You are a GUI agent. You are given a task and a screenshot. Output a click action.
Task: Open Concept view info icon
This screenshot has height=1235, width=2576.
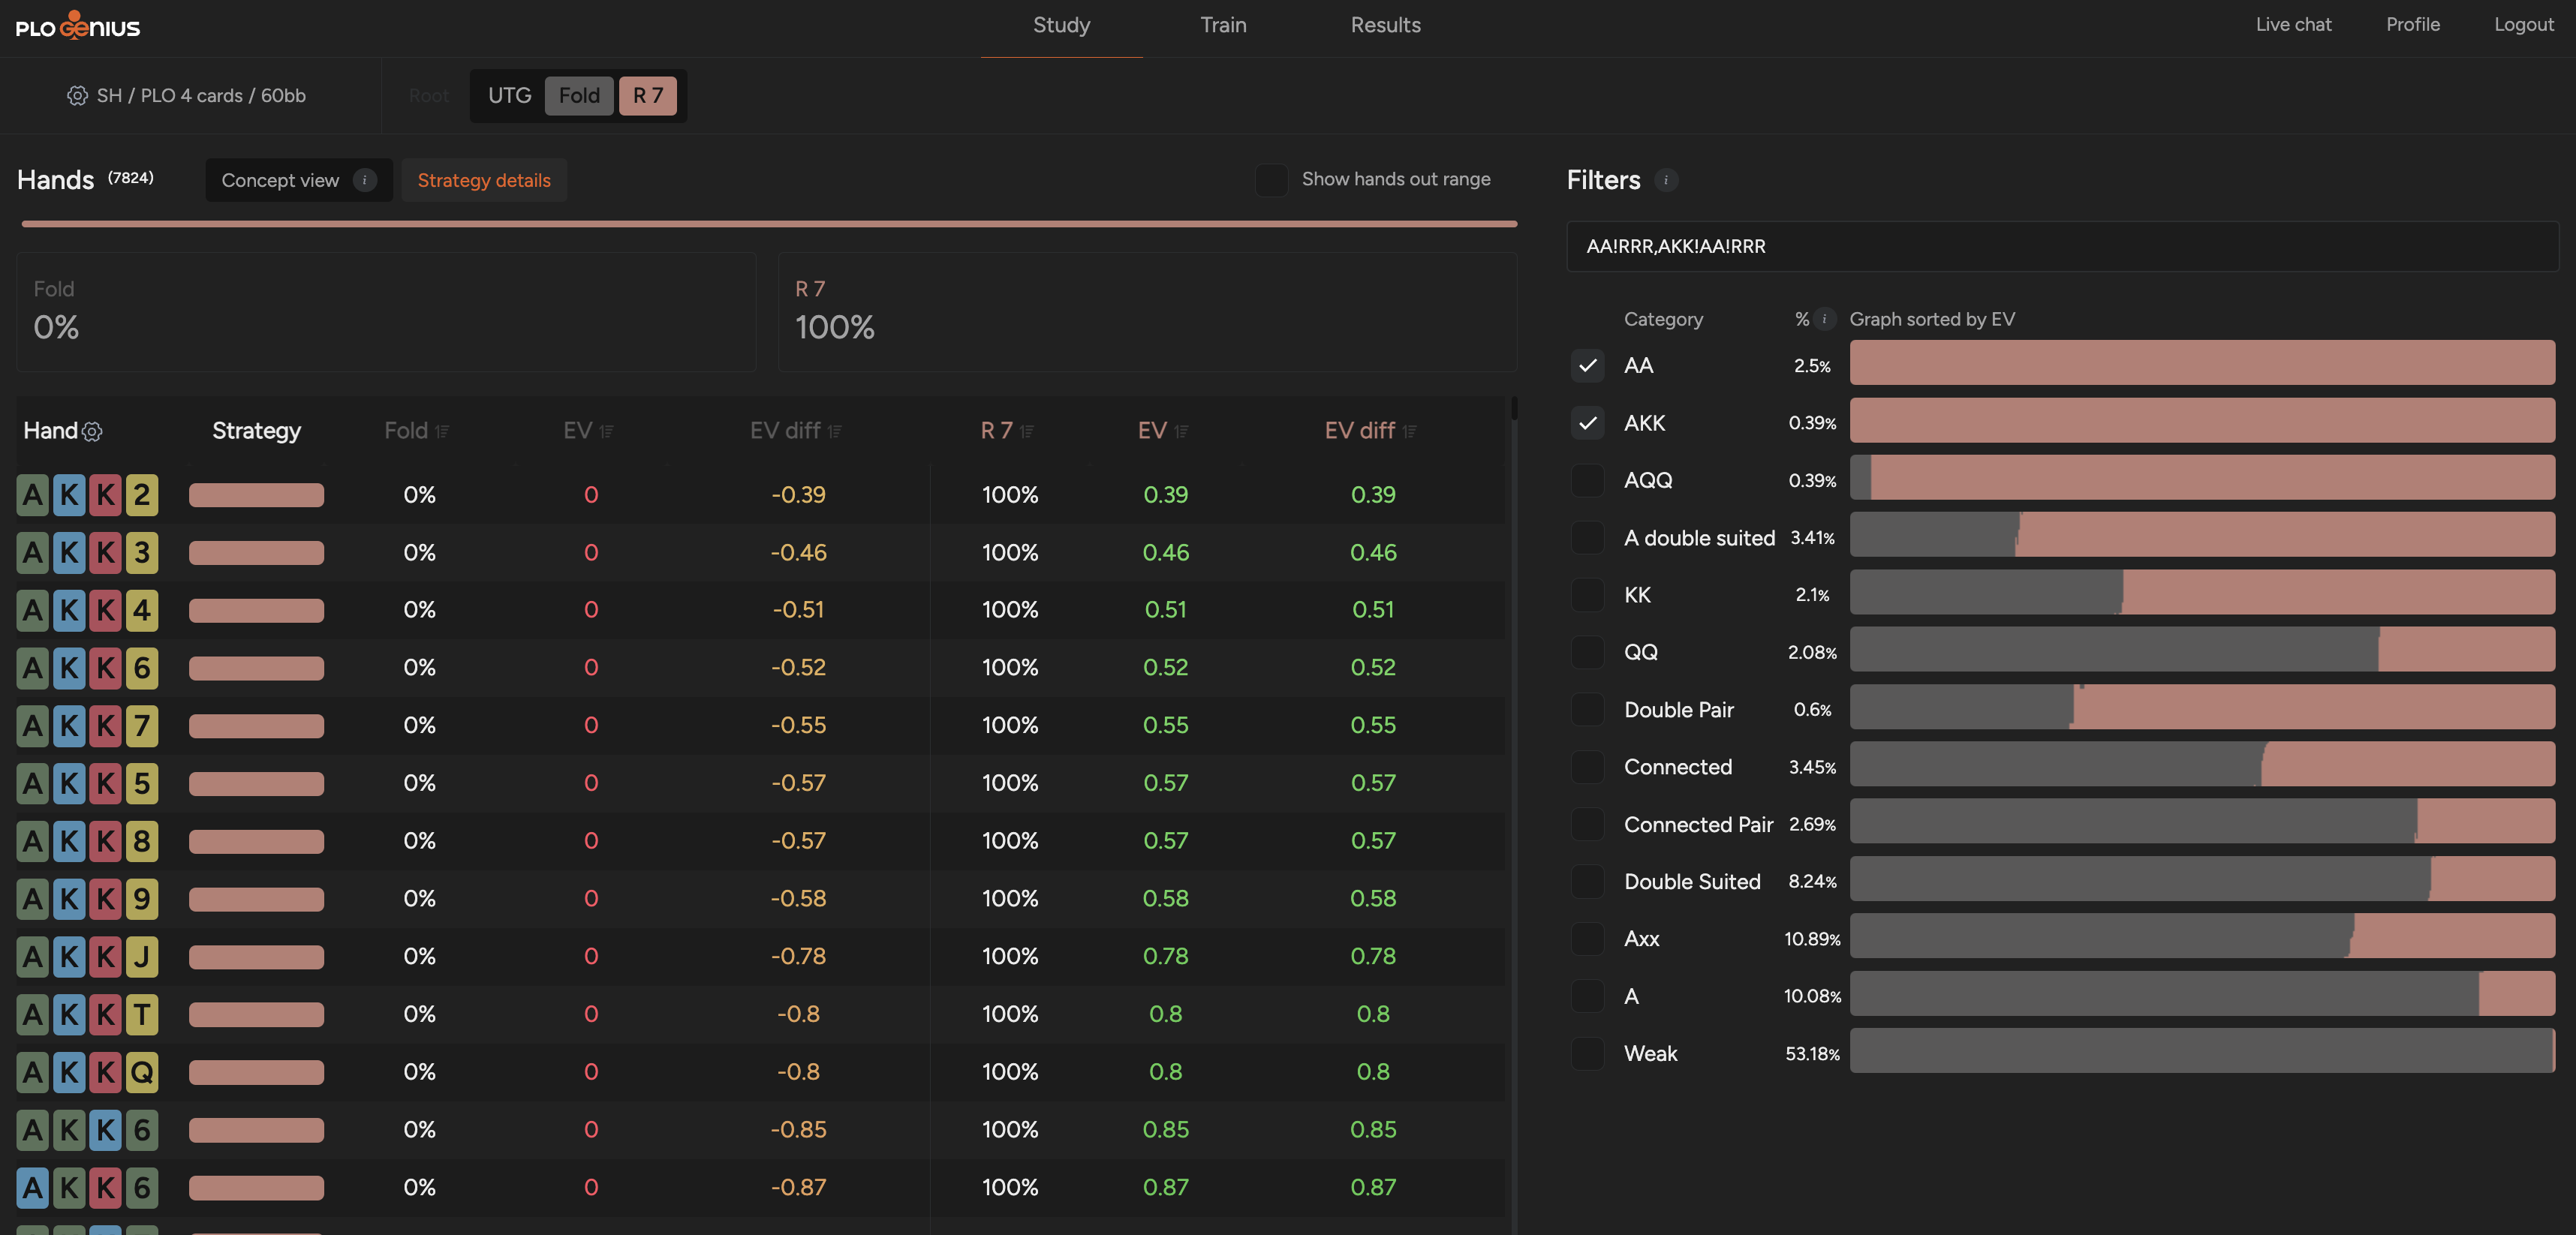pyautogui.click(x=365, y=180)
